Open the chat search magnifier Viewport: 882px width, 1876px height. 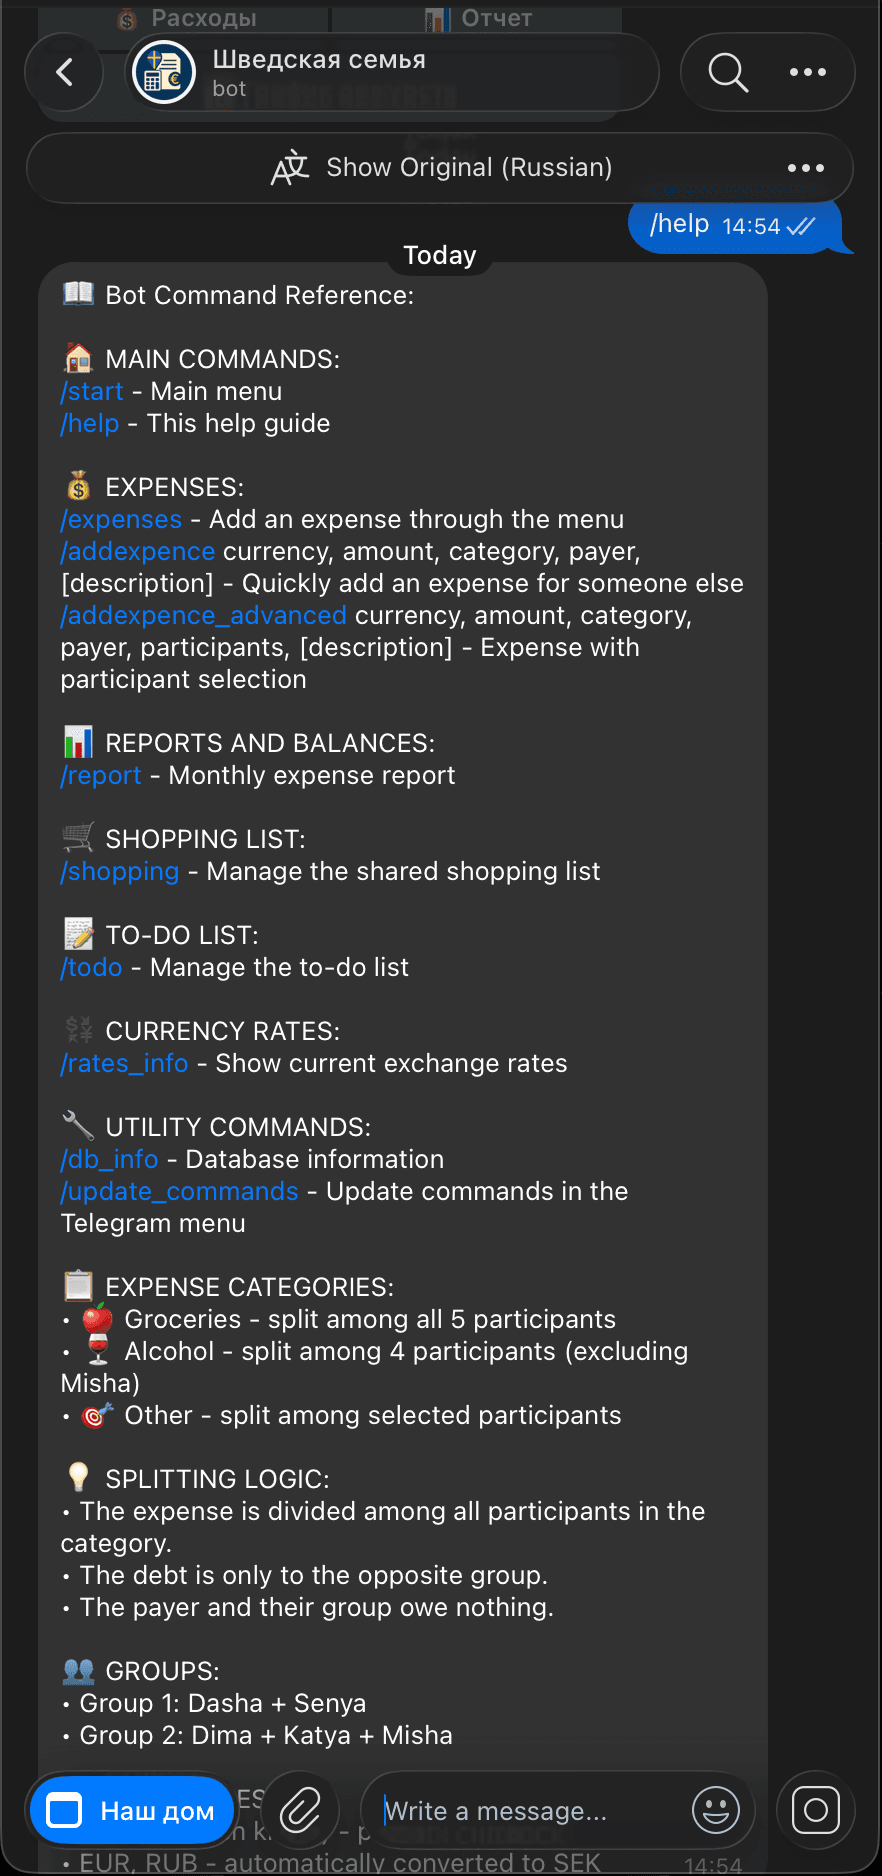pyautogui.click(x=728, y=72)
